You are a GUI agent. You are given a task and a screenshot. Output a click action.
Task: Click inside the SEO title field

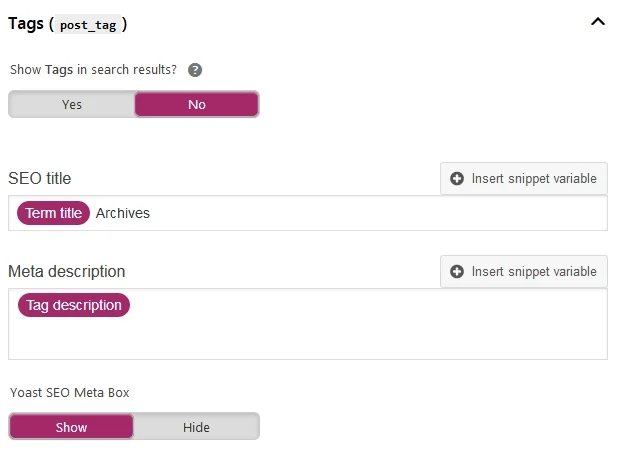click(x=308, y=213)
